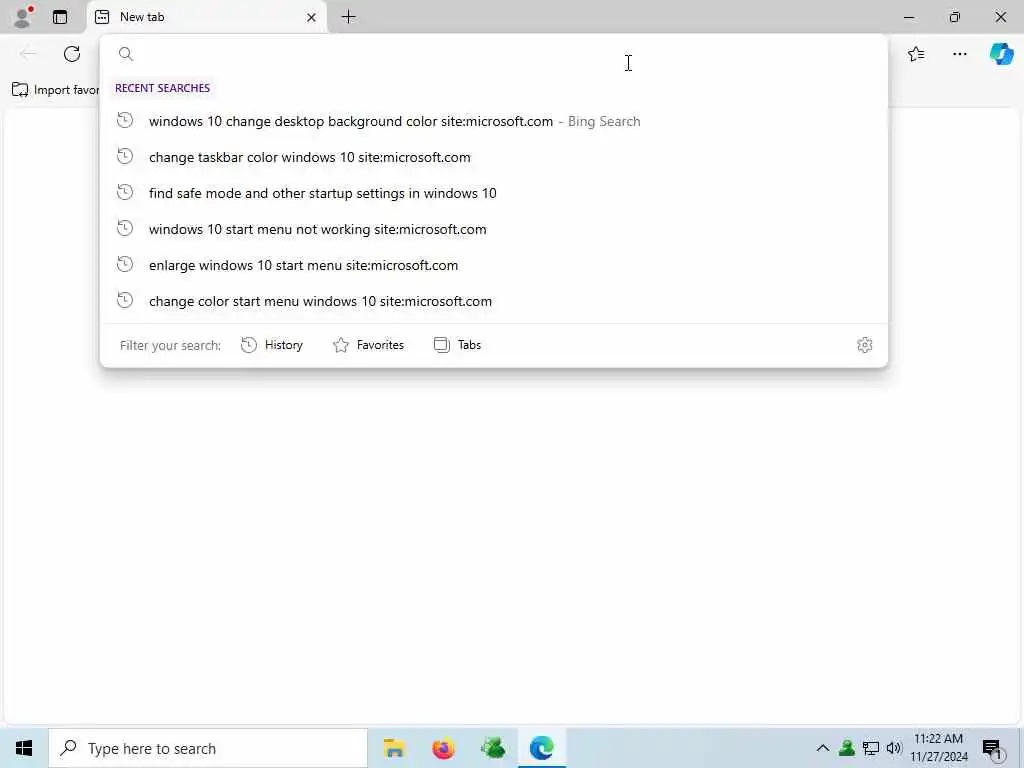Screen dimensions: 1024x768
Task: Pick 'change color start menu windows 10' suggestion
Action: [494, 301]
